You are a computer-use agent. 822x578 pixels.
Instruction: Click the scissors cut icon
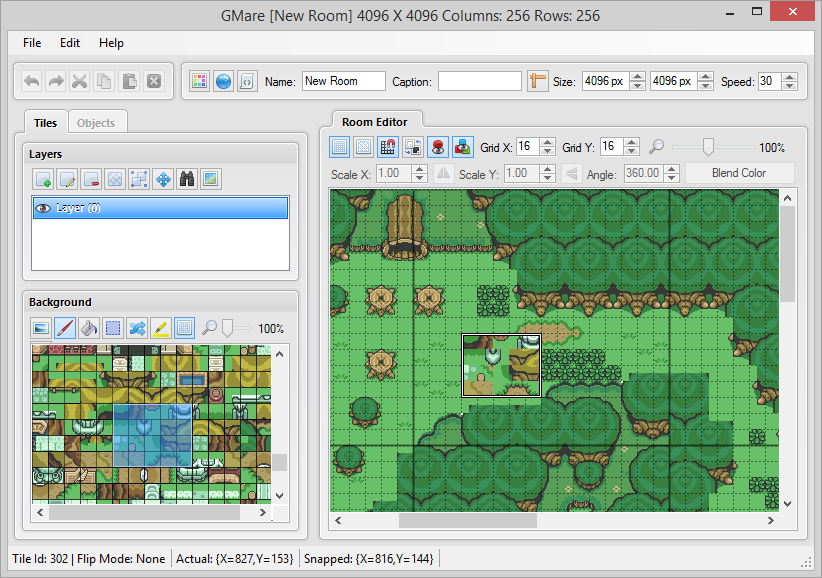tap(80, 81)
